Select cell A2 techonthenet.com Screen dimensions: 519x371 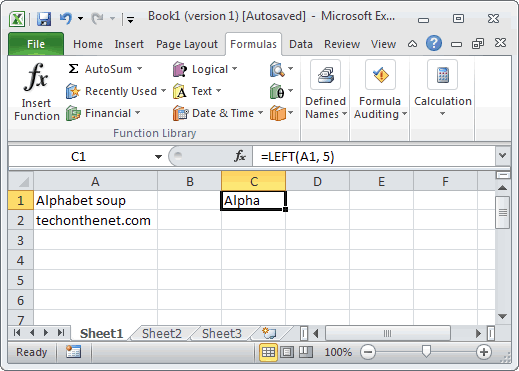[95, 220]
